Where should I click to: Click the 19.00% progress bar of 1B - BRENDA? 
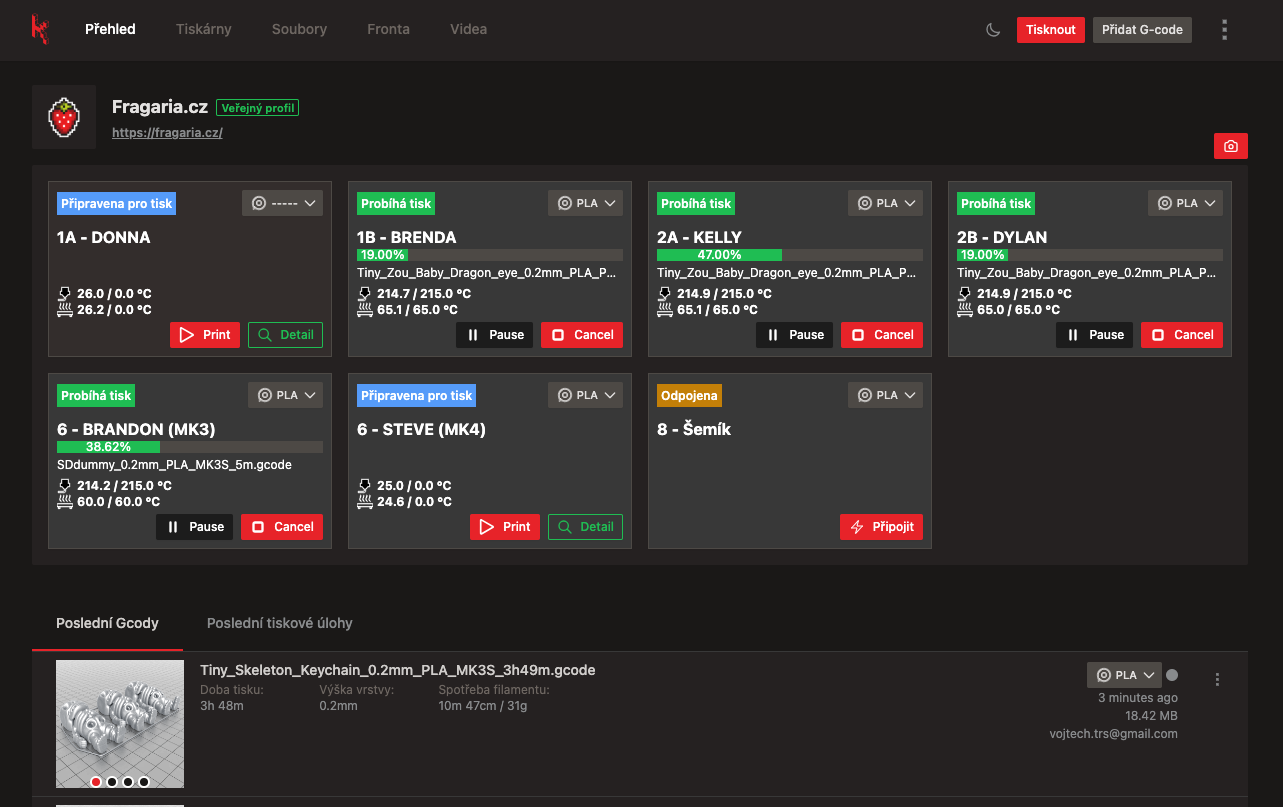490,255
